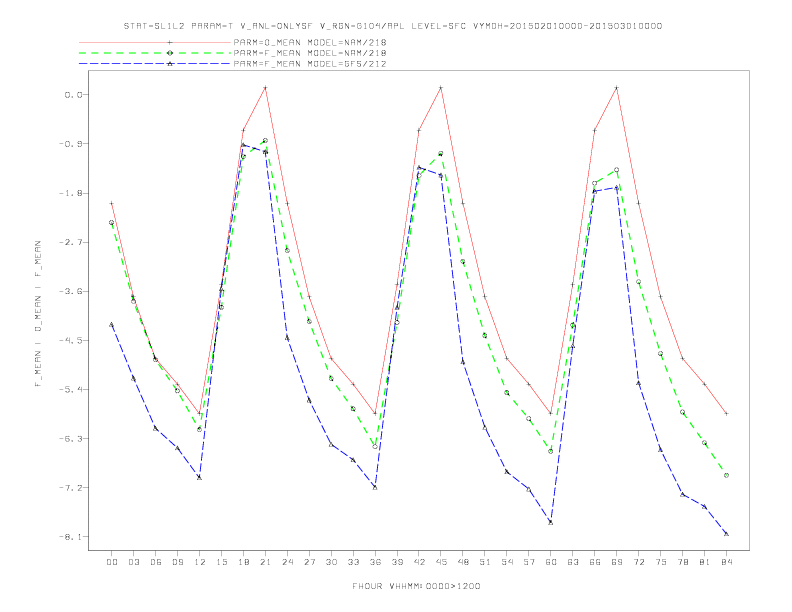Image resolution: width=792 pixels, height=612 pixels.
Task: Click x-axis tick label 60
Action: [x=551, y=562]
